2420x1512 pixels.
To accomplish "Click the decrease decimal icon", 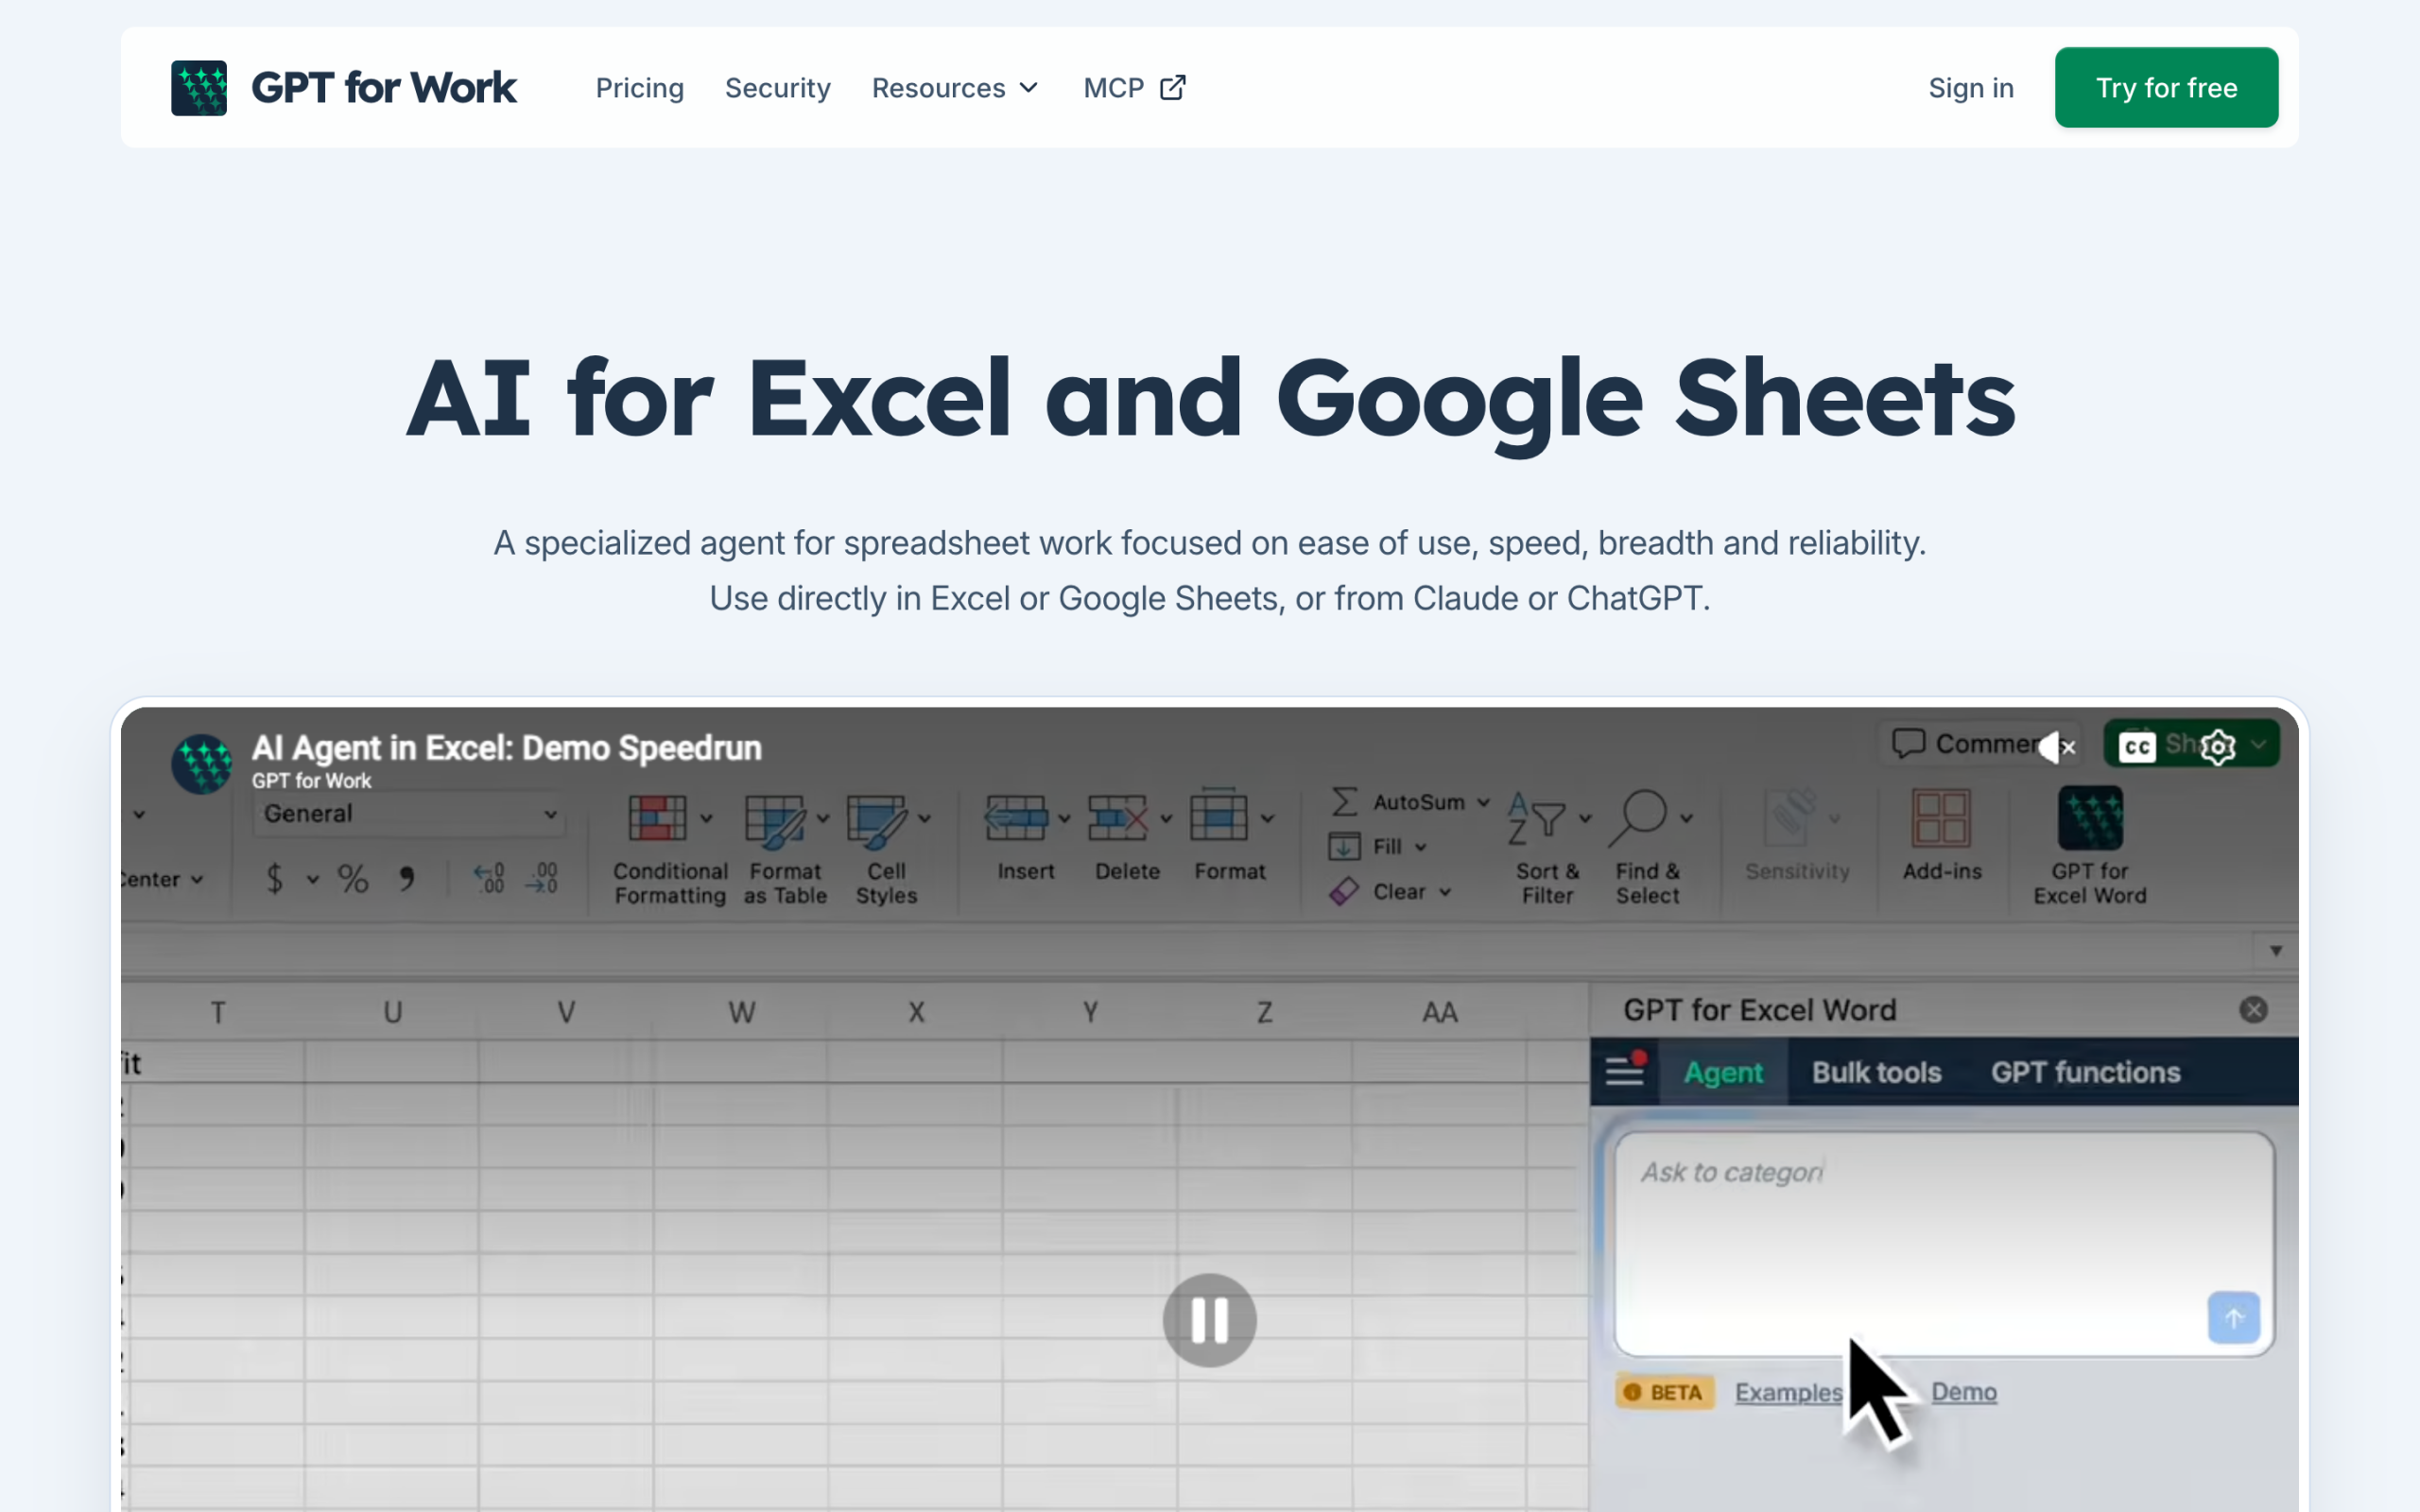I will (542, 879).
